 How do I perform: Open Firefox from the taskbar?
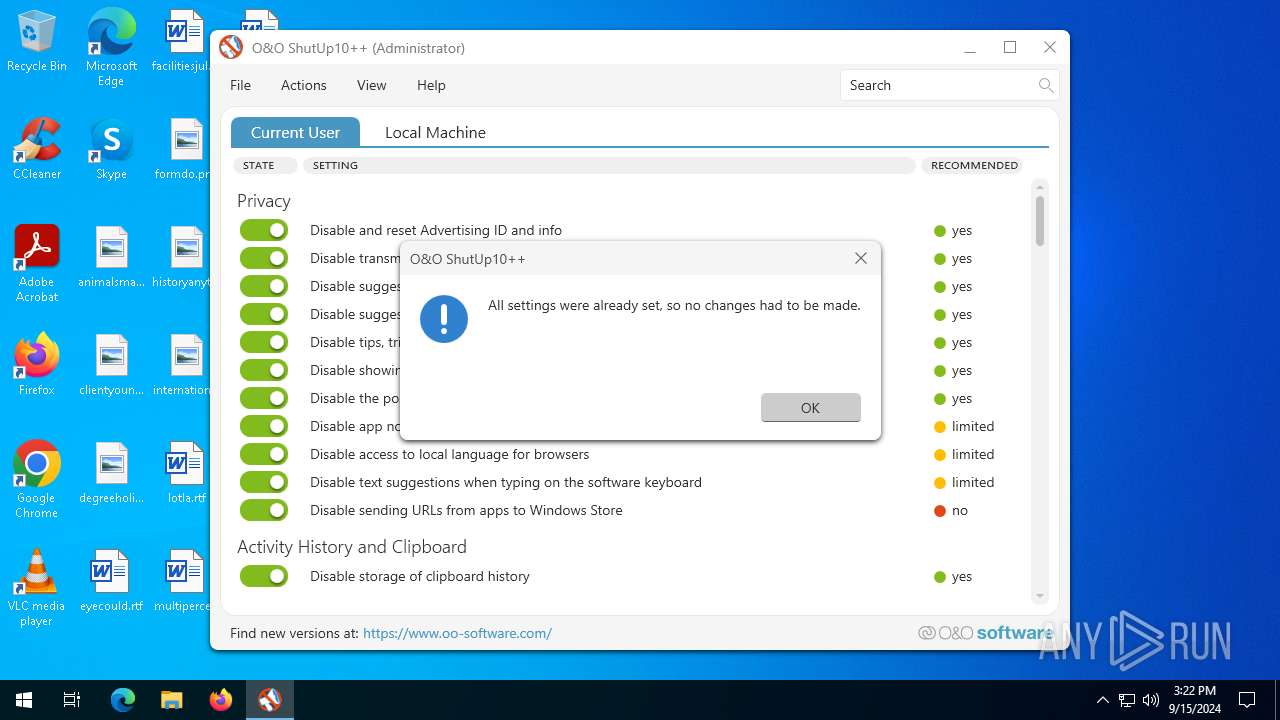[221, 700]
